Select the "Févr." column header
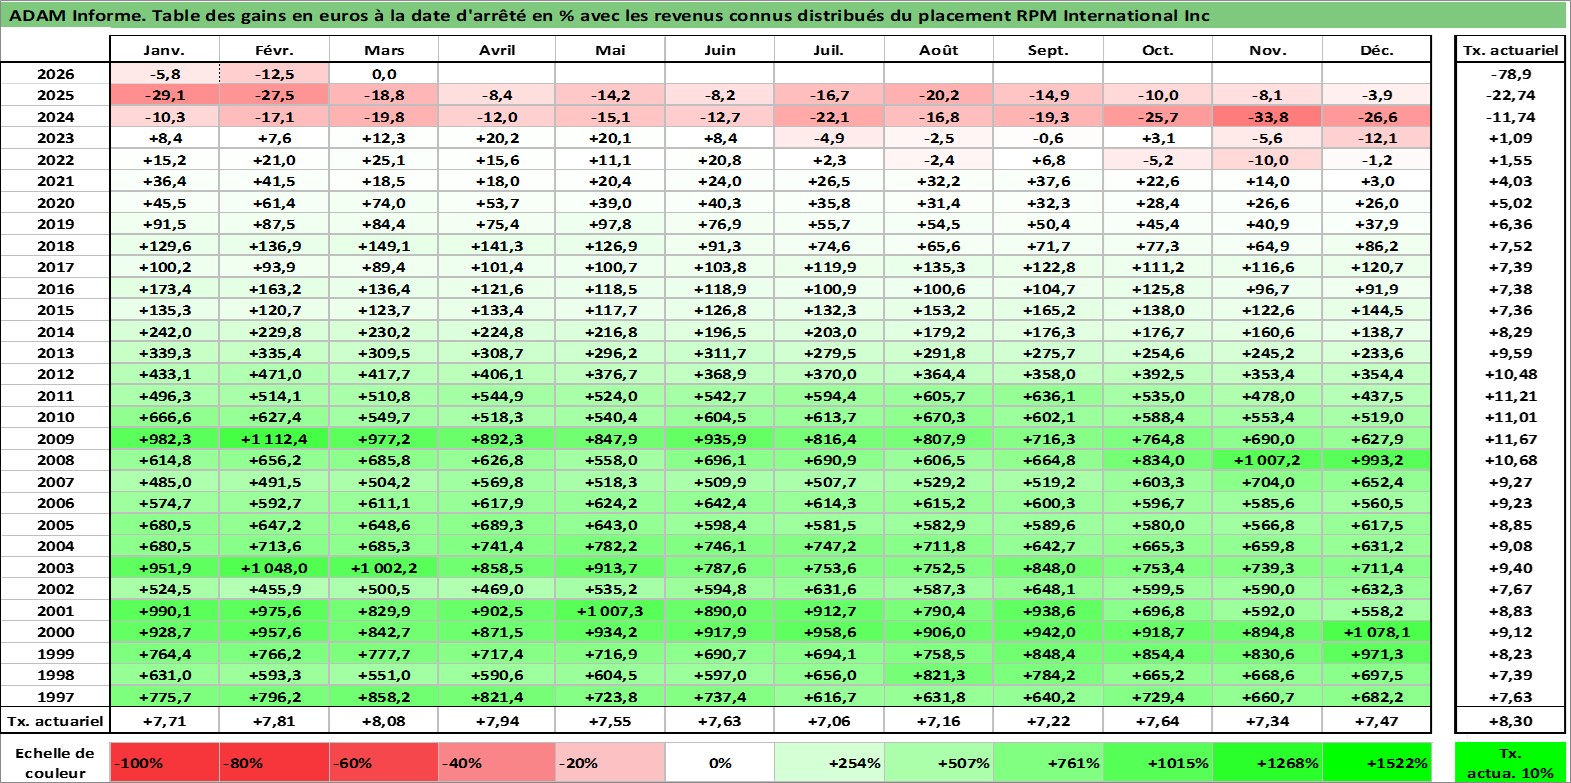 click(x=274, y=50)
